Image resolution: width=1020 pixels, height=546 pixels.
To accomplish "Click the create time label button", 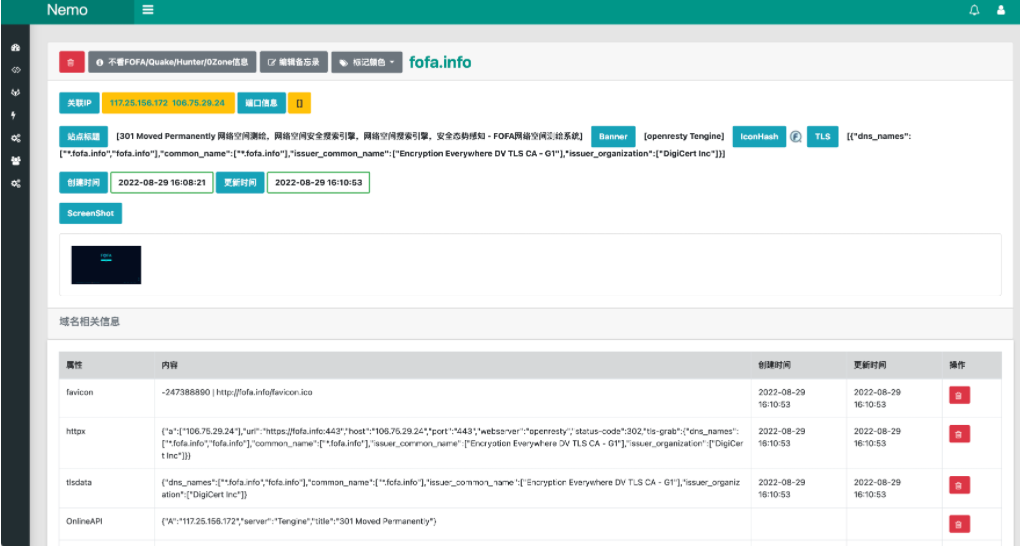I will click(83, 182).
